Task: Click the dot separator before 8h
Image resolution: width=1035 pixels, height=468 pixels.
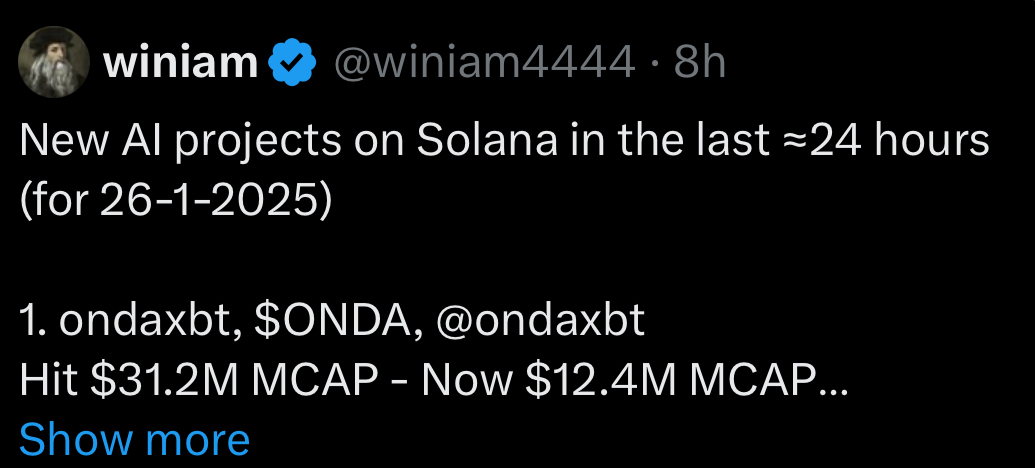Action: coord(654,65)
